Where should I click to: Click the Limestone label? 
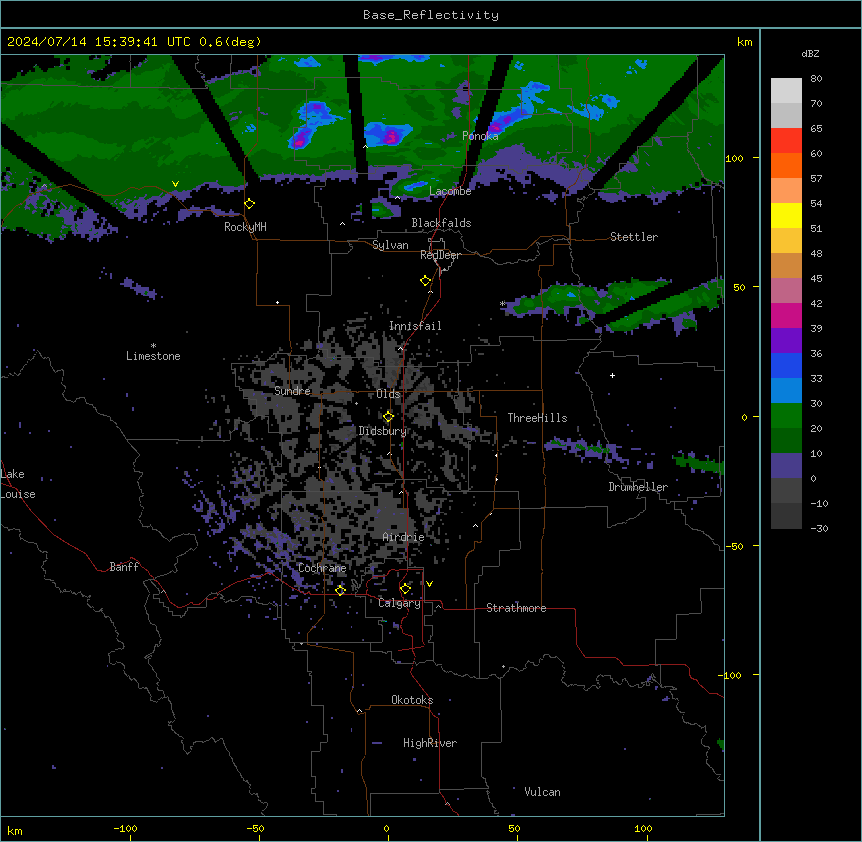153,356
